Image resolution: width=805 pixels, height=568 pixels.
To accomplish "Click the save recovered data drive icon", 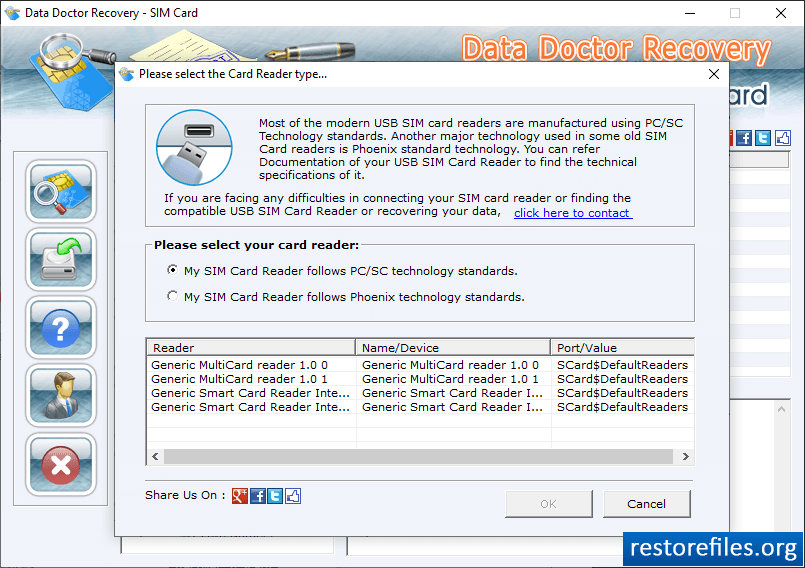I will click(x=61, y=259).
